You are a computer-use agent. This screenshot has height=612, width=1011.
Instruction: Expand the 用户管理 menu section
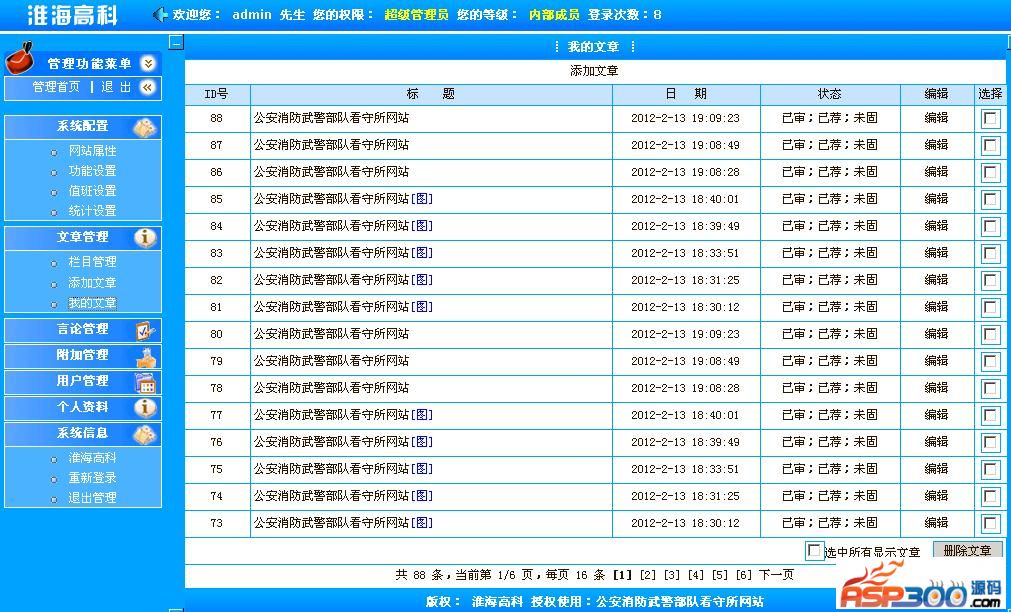tap(83, 382)
